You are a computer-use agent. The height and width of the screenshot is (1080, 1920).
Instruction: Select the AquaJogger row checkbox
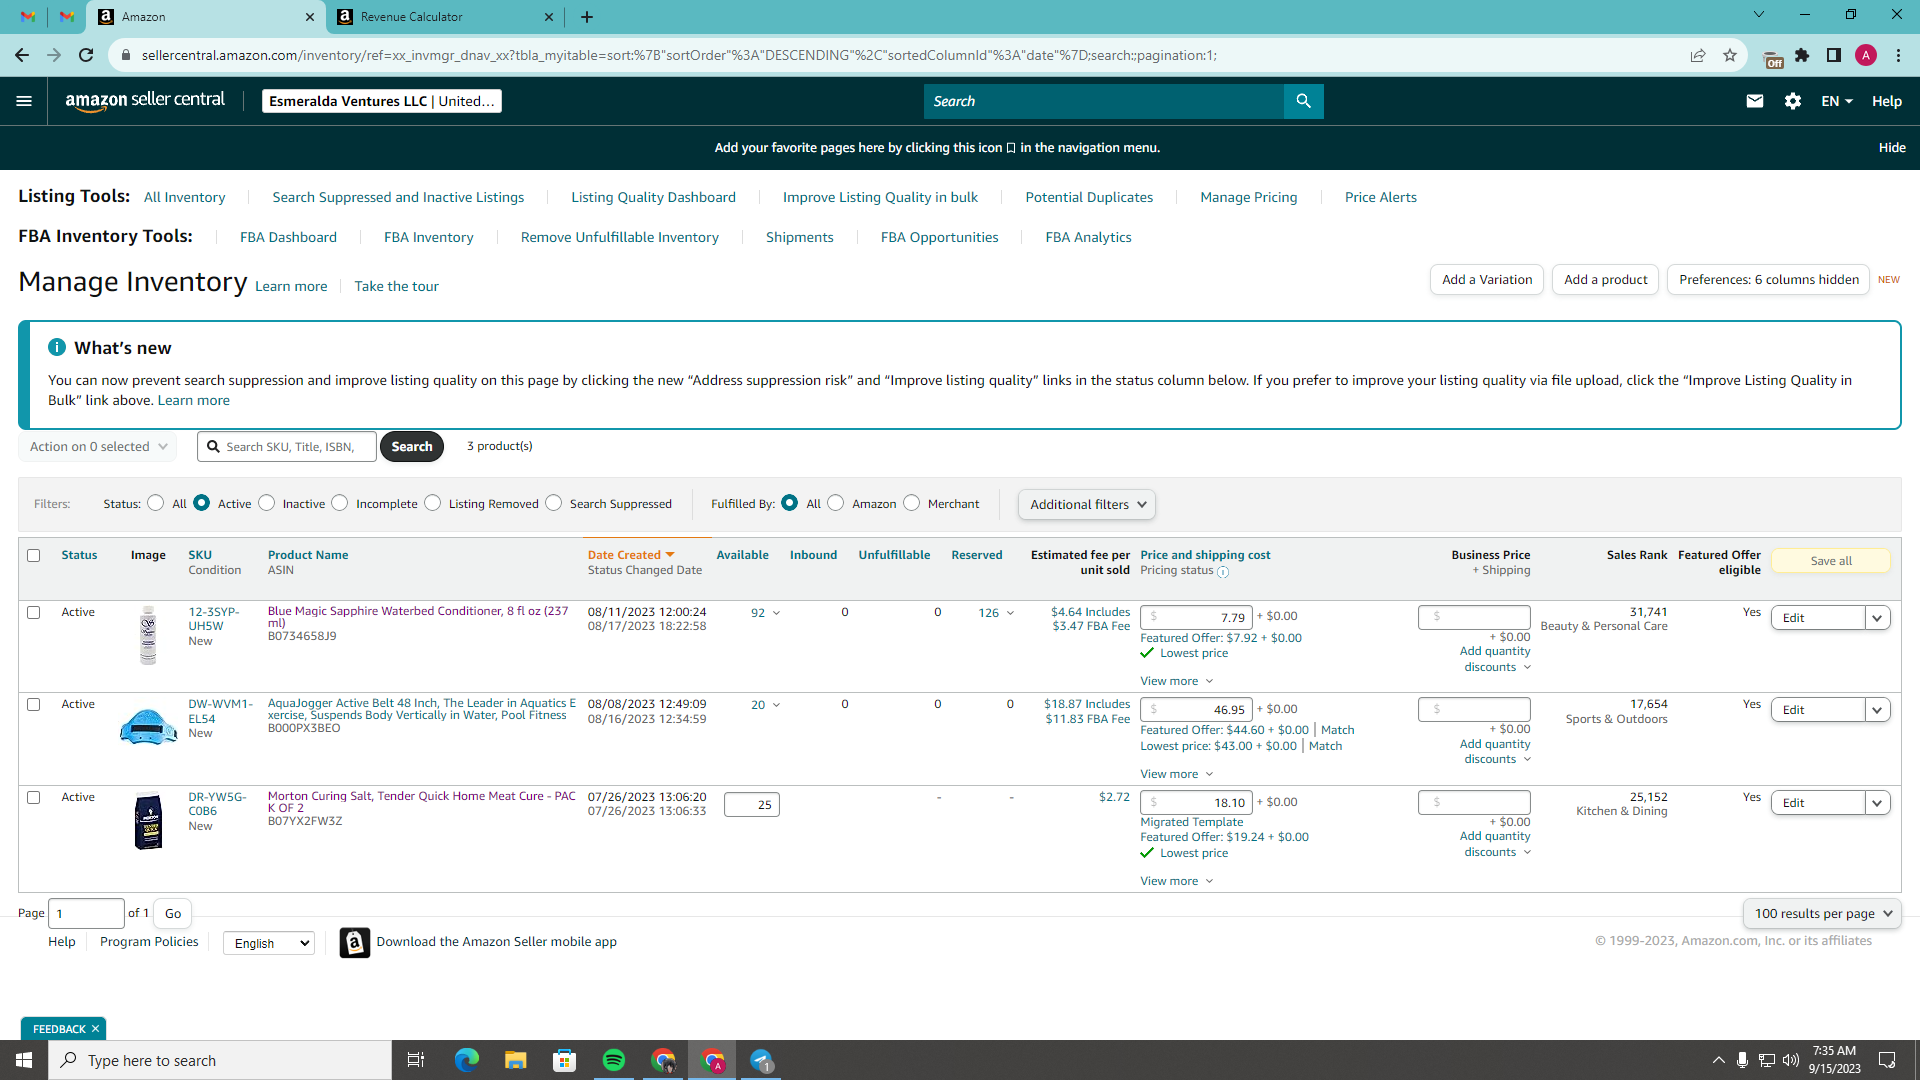[34, 704]
